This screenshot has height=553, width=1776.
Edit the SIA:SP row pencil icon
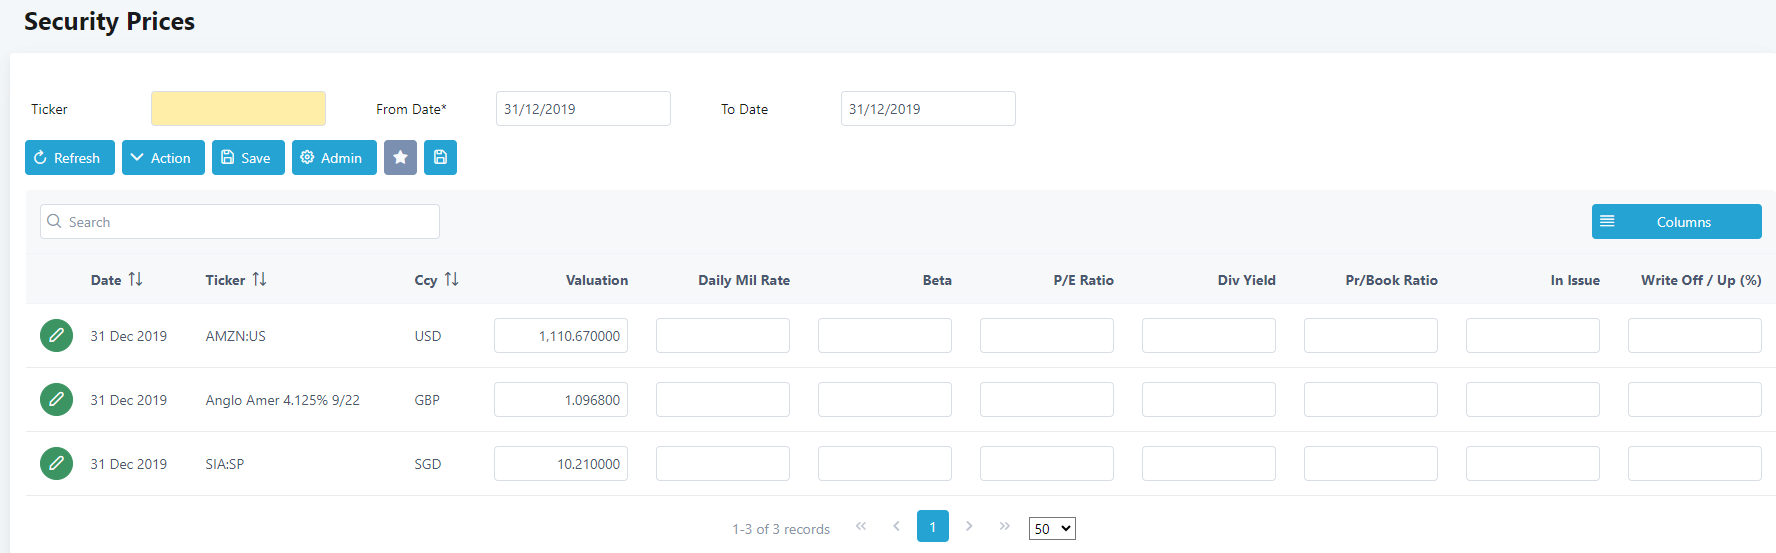click(x=56, y=464)
